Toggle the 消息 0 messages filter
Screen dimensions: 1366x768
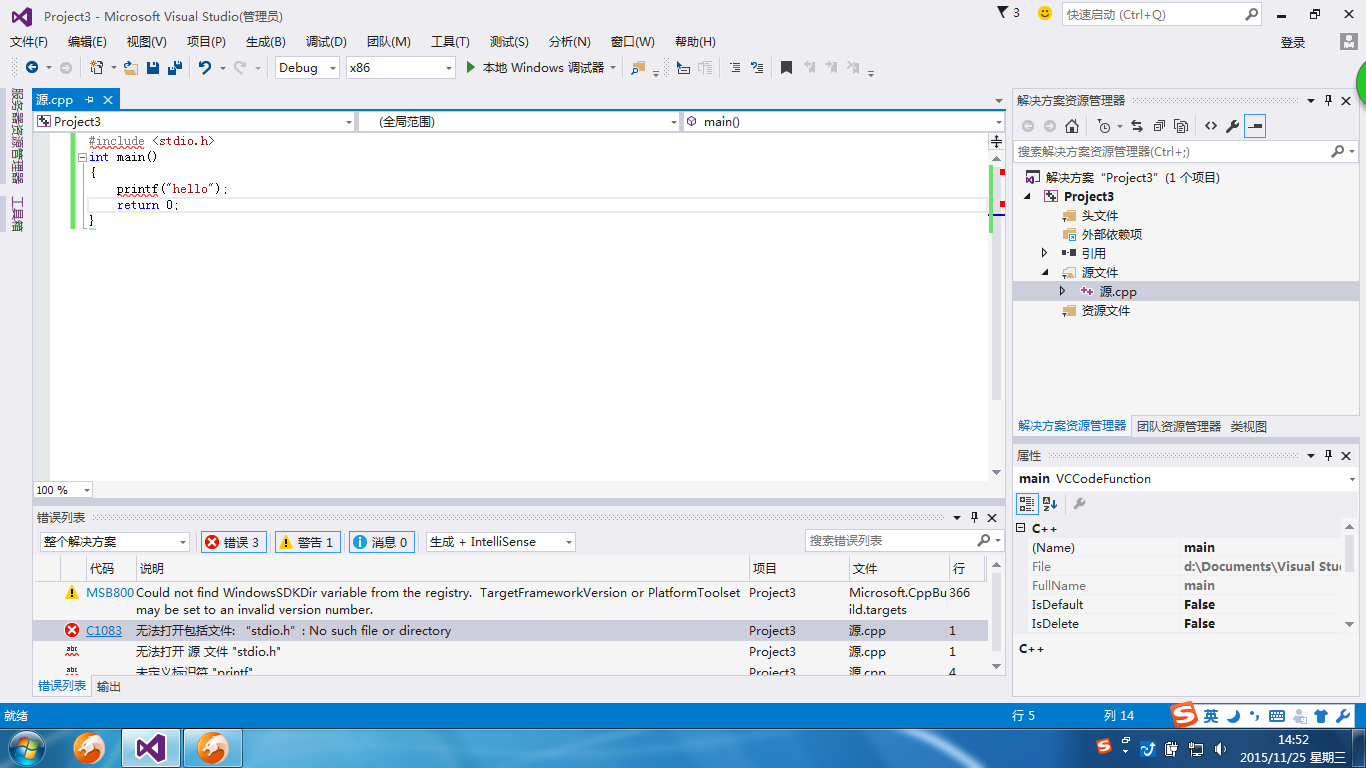point(381,542)
